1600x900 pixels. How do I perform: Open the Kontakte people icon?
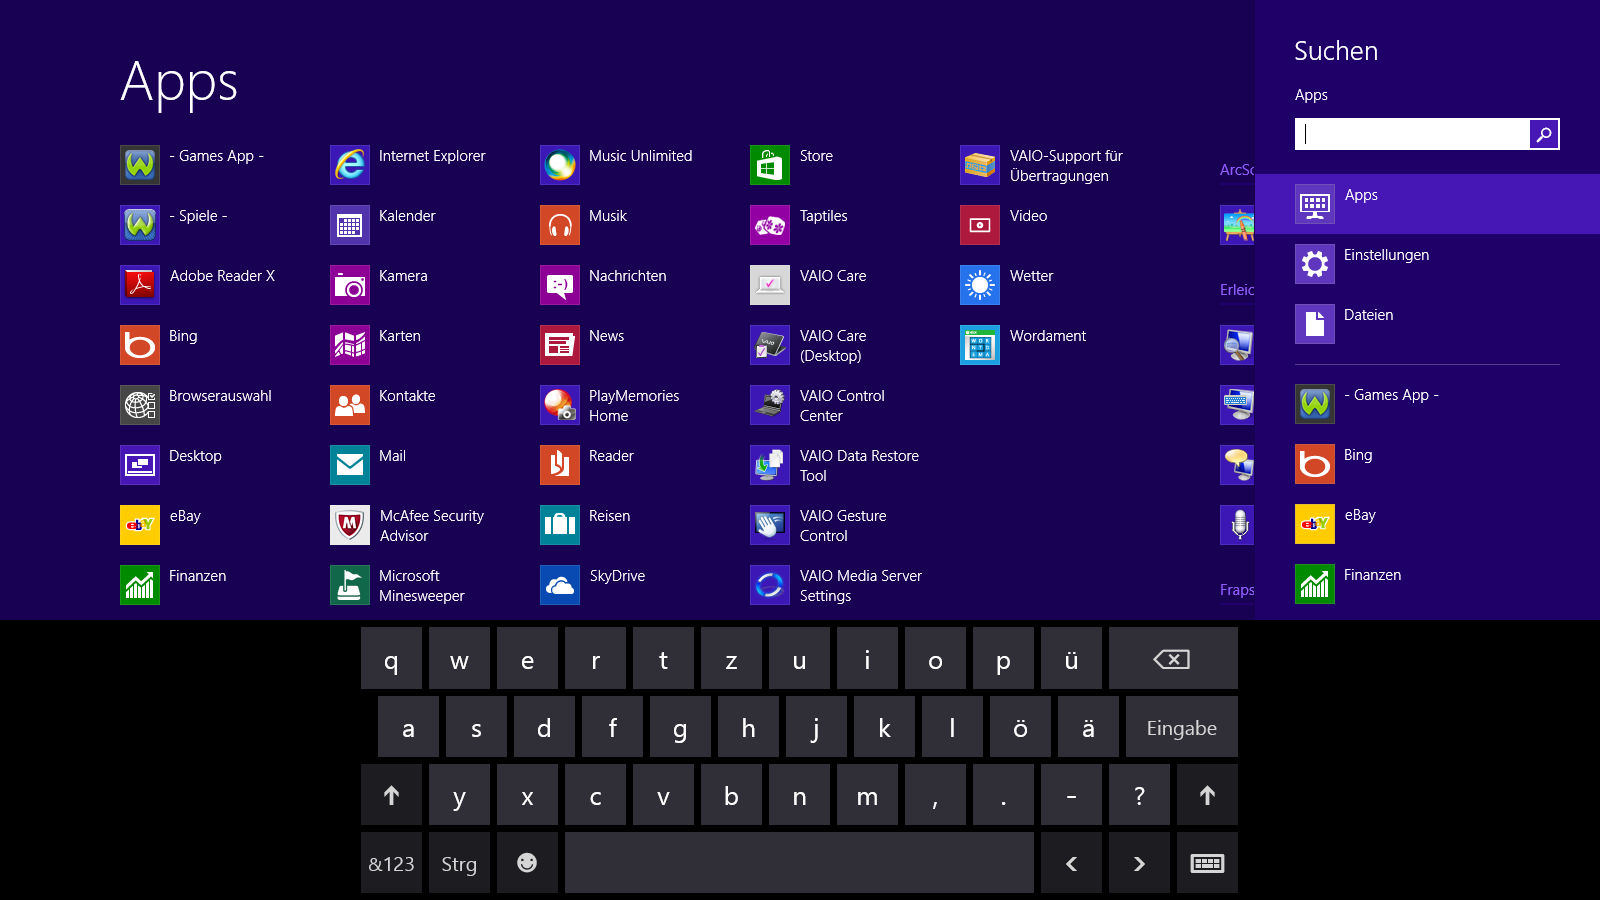point(350,405)
